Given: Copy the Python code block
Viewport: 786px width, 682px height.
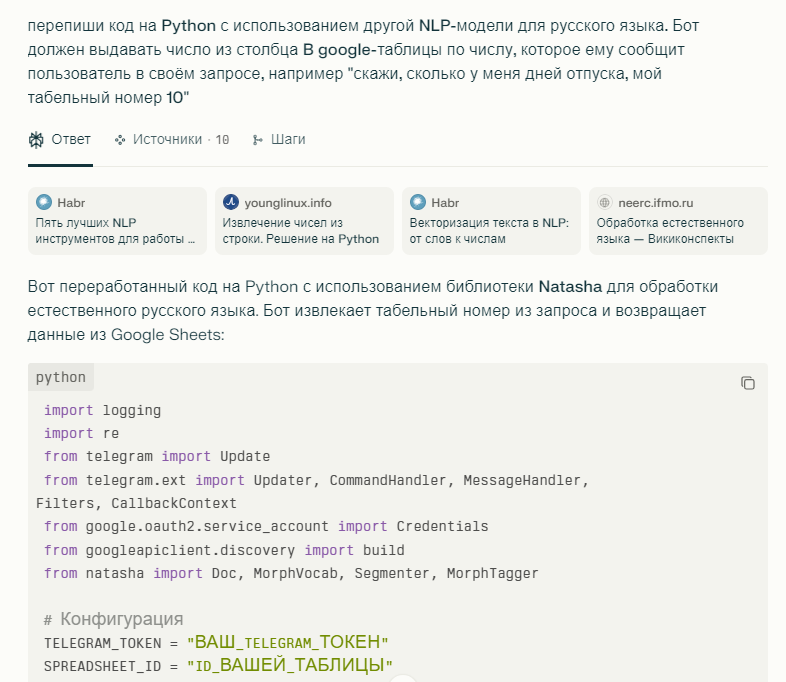Looking at the screenshot, I should coord(747,383).
